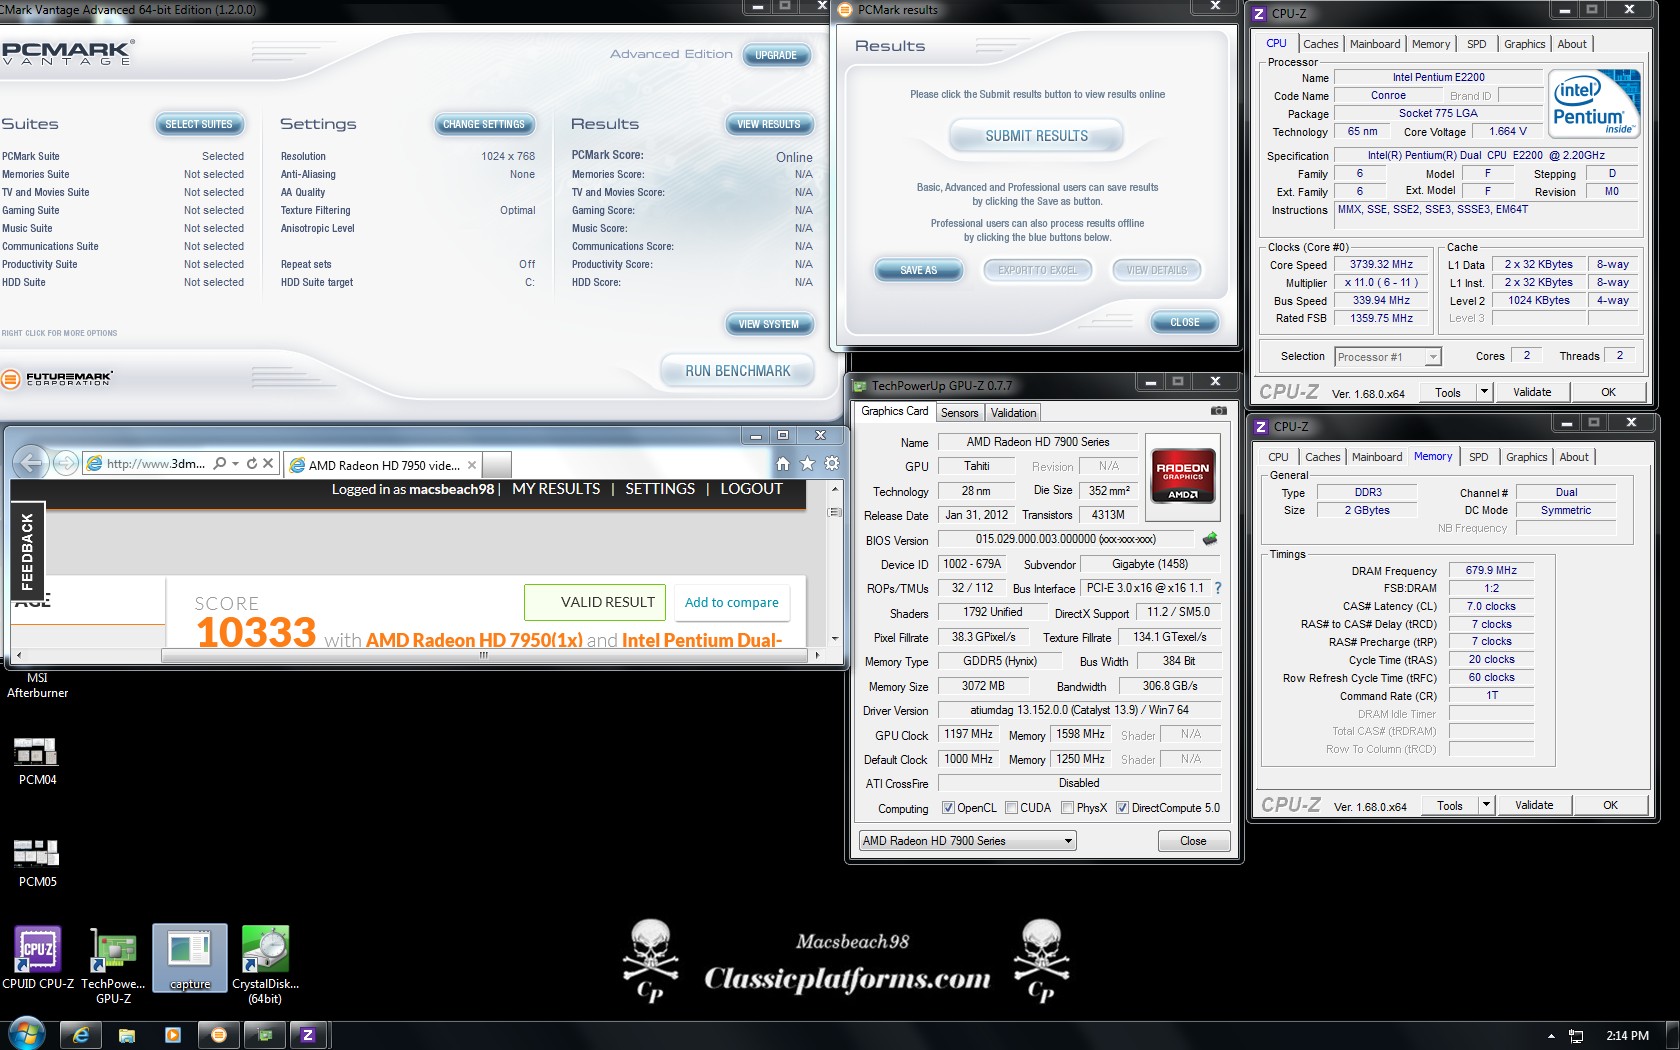Open browser Home page icon
Screen dimensions: 1680x1050
tap(783, 463)
